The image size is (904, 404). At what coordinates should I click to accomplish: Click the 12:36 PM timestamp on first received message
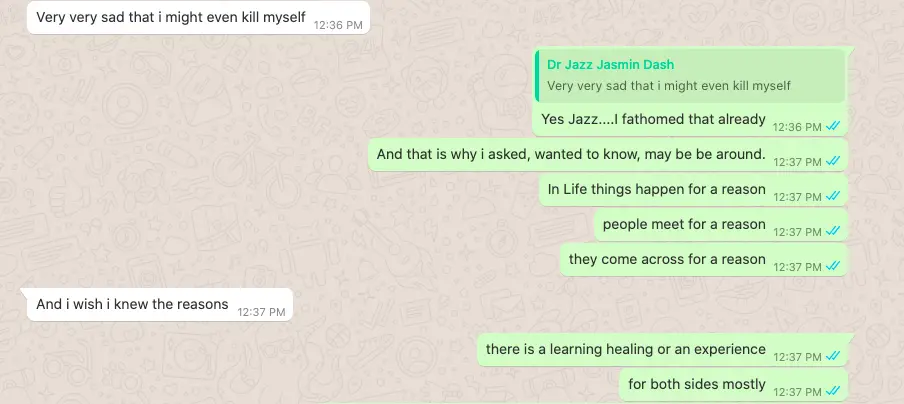tap(338, 25)
